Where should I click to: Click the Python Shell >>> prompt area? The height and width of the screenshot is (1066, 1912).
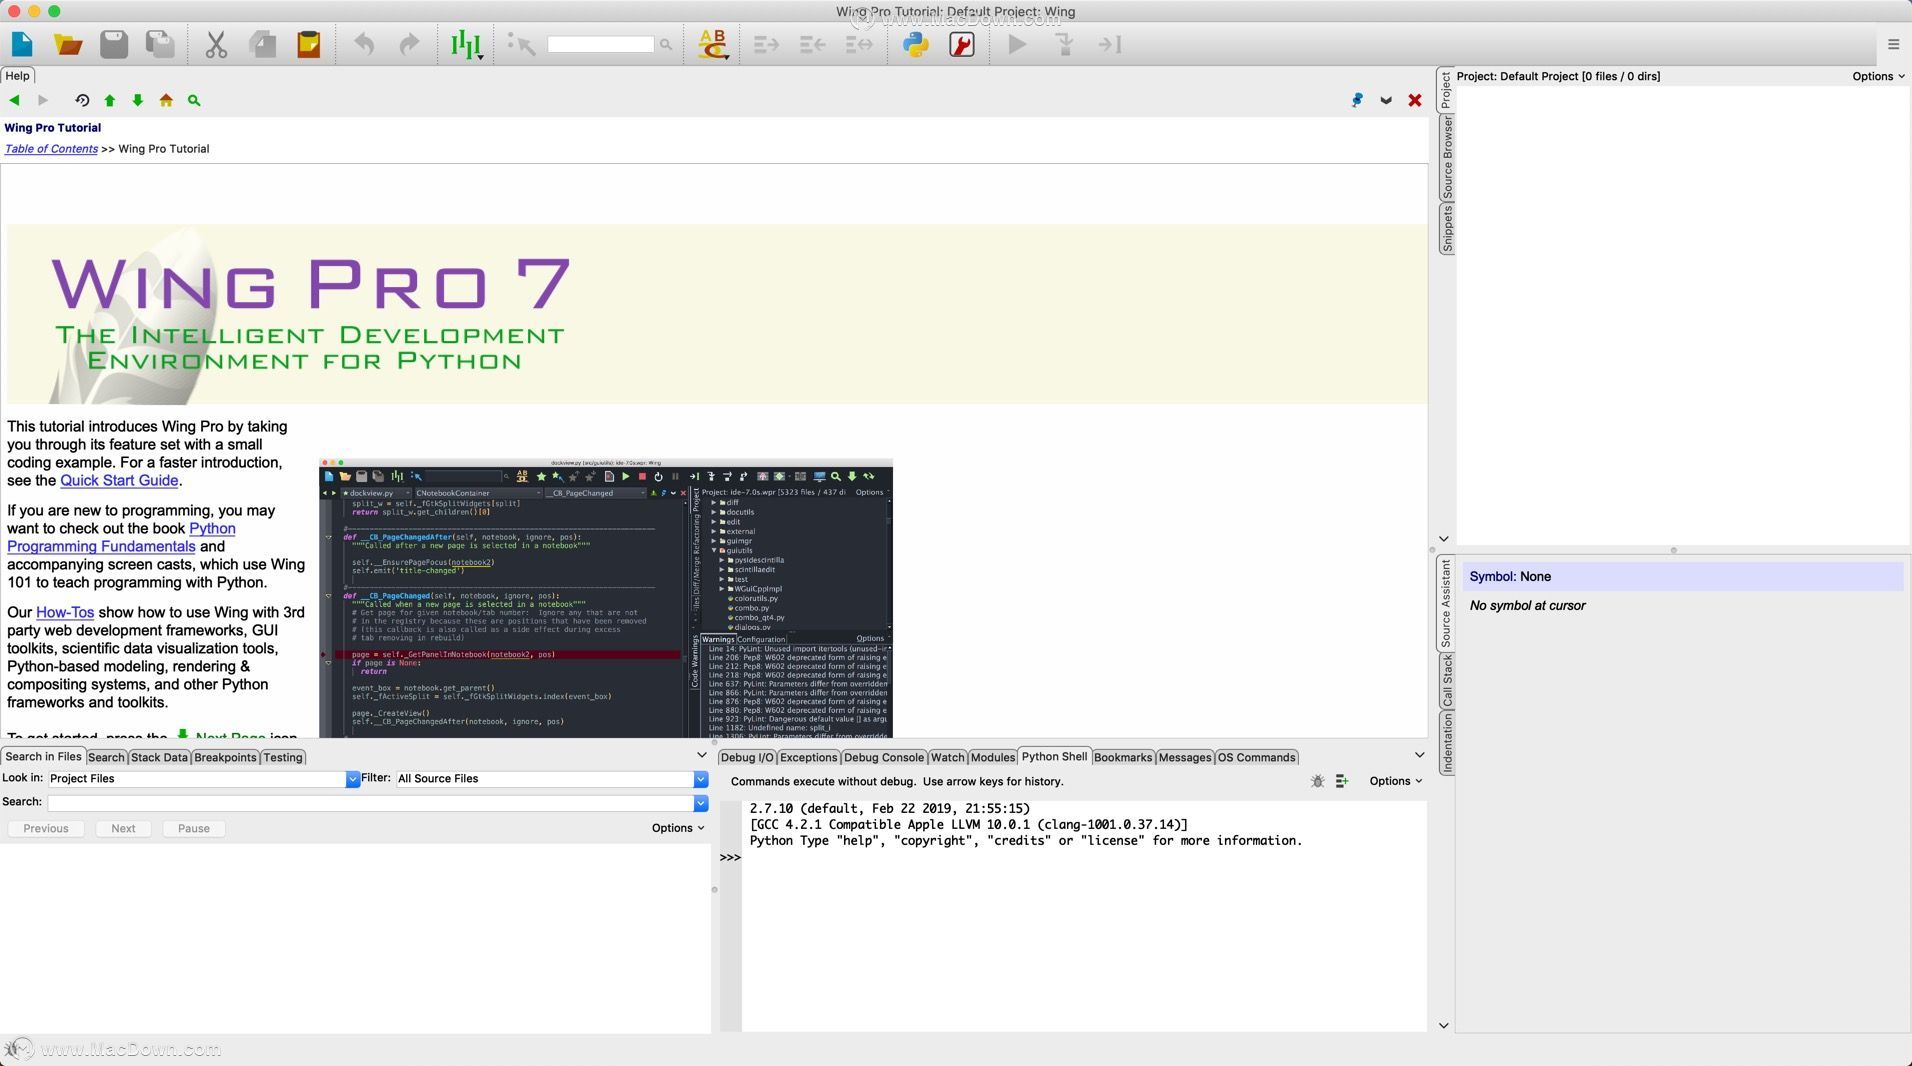(730, 858)
